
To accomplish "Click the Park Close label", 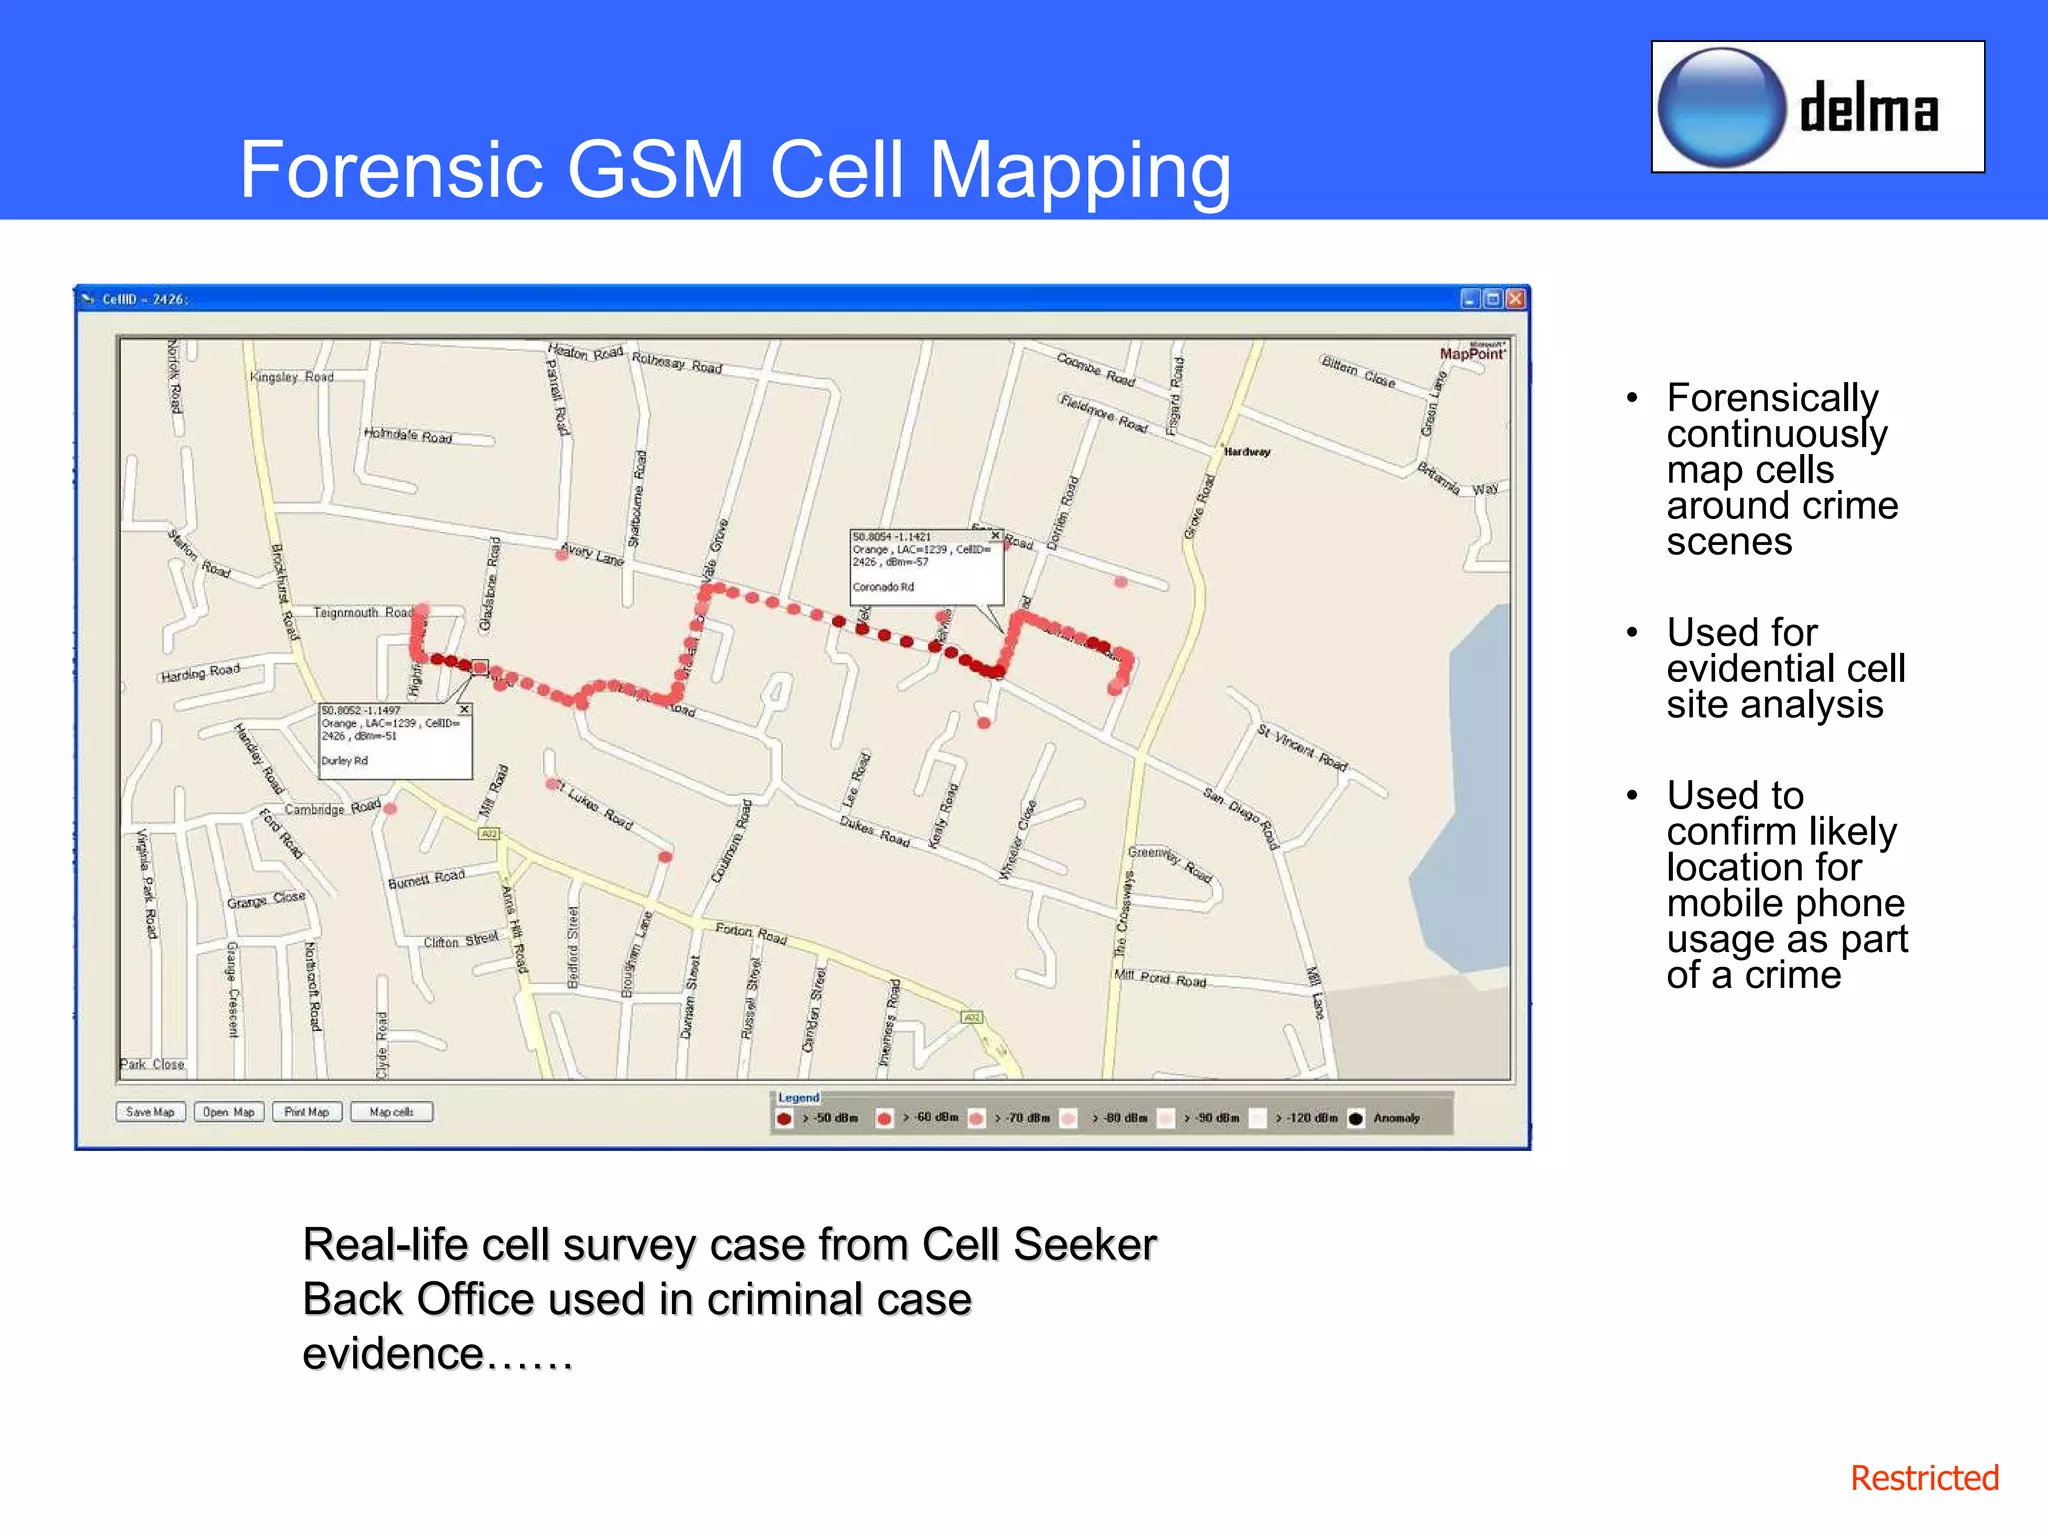I will [x=153, y=1064].
